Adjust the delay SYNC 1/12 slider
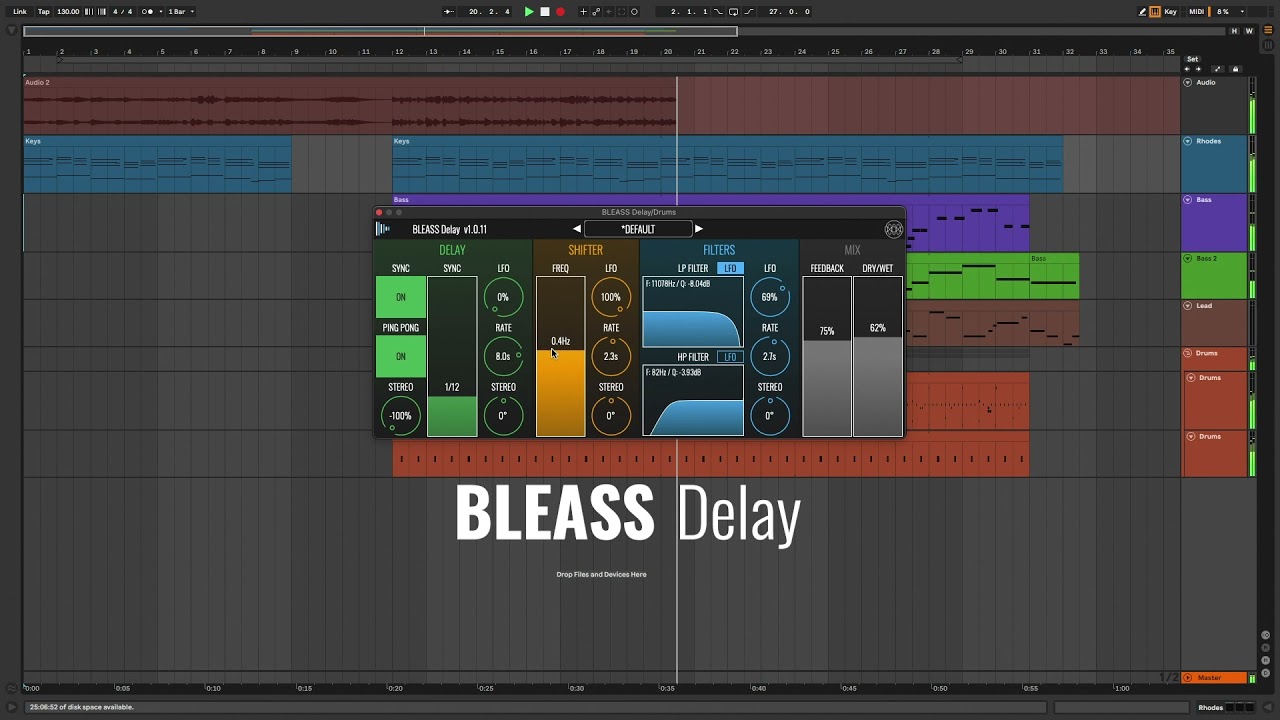Image resolution: width=1280 pixels, height=720 pixels. pyautogui.click(x=452, y=356)
